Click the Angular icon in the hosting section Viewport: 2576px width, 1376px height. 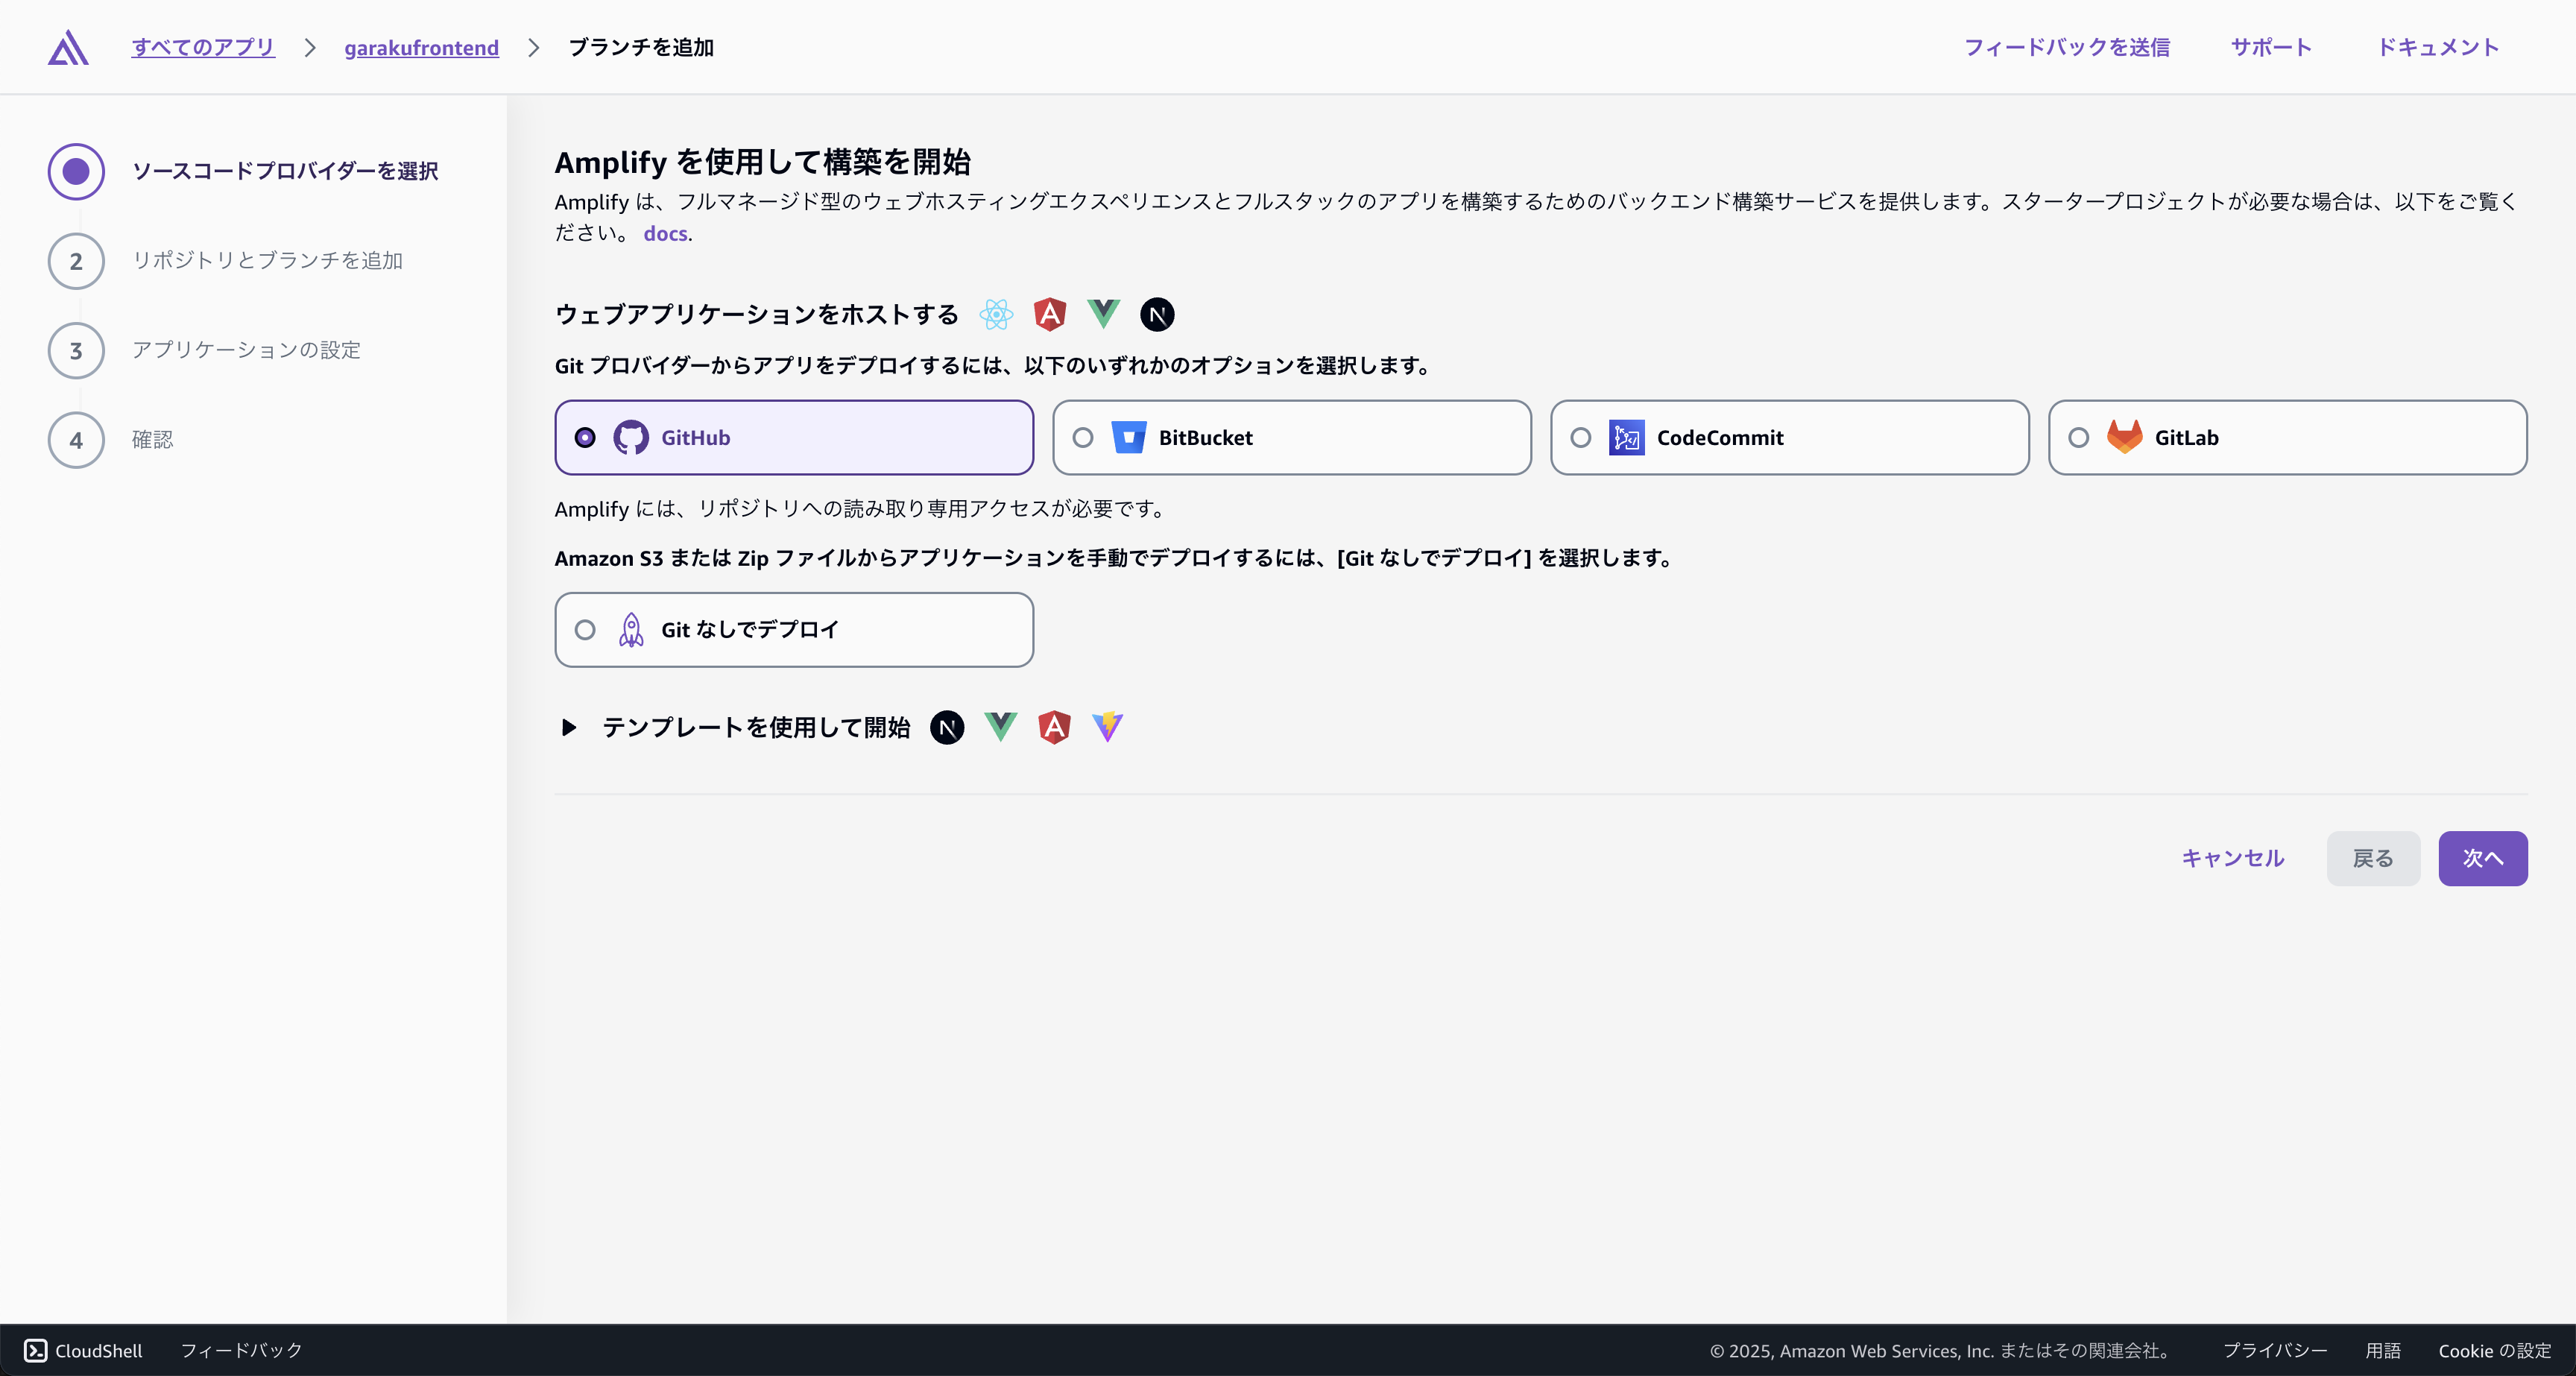pos(1049,314)
